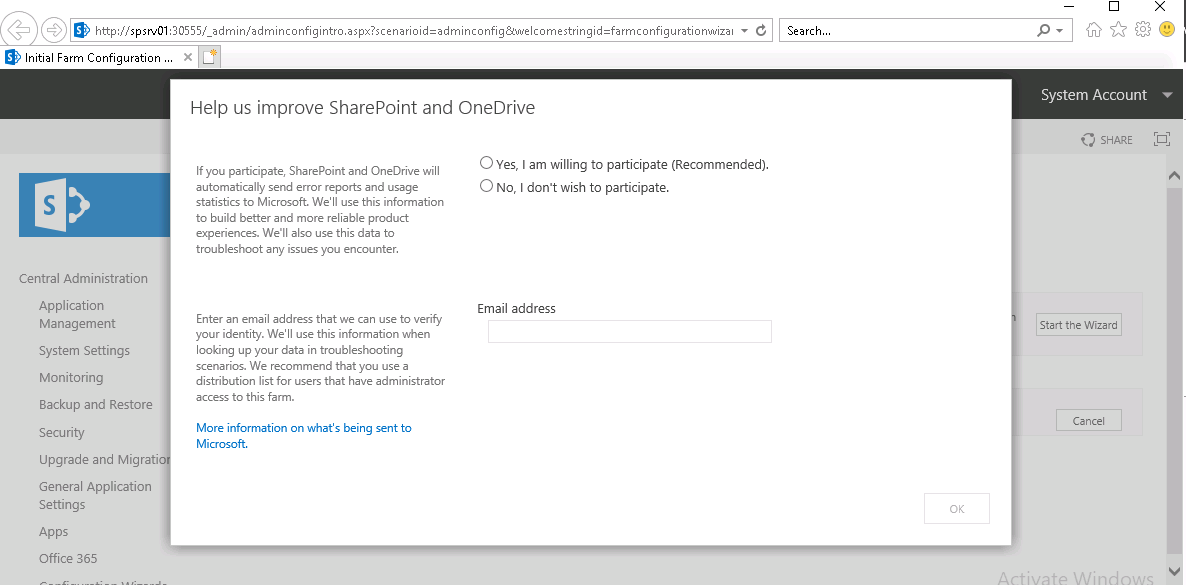This screenshot has width=1186, height=585.
Task: Open a new browser tab
Action: pos(209,58)
